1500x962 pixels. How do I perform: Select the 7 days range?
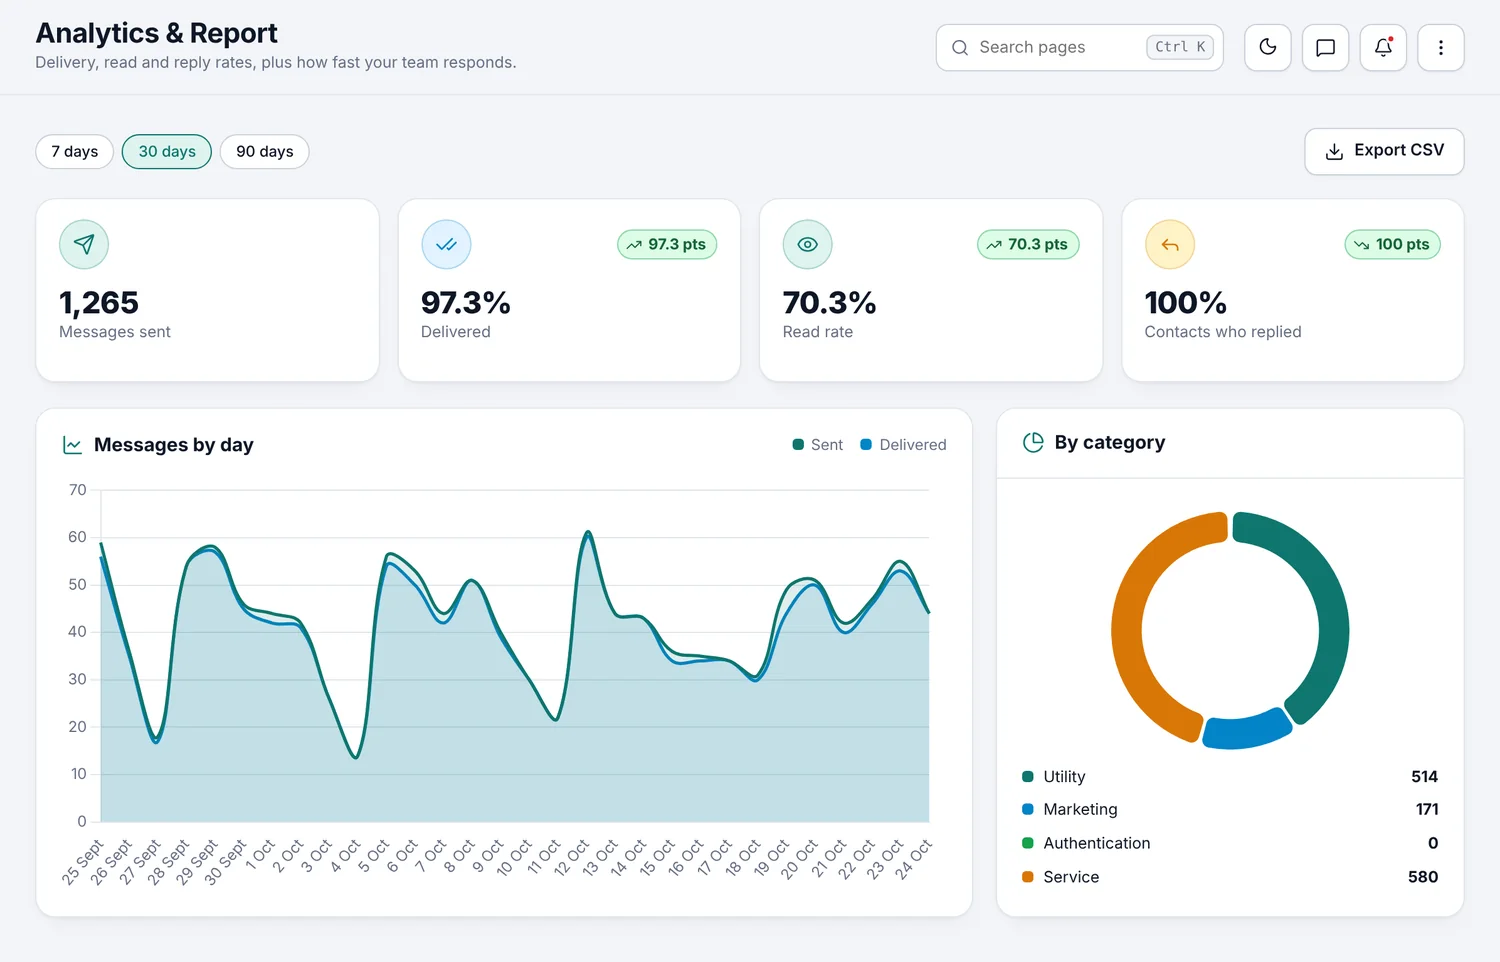tap(75, 151)
